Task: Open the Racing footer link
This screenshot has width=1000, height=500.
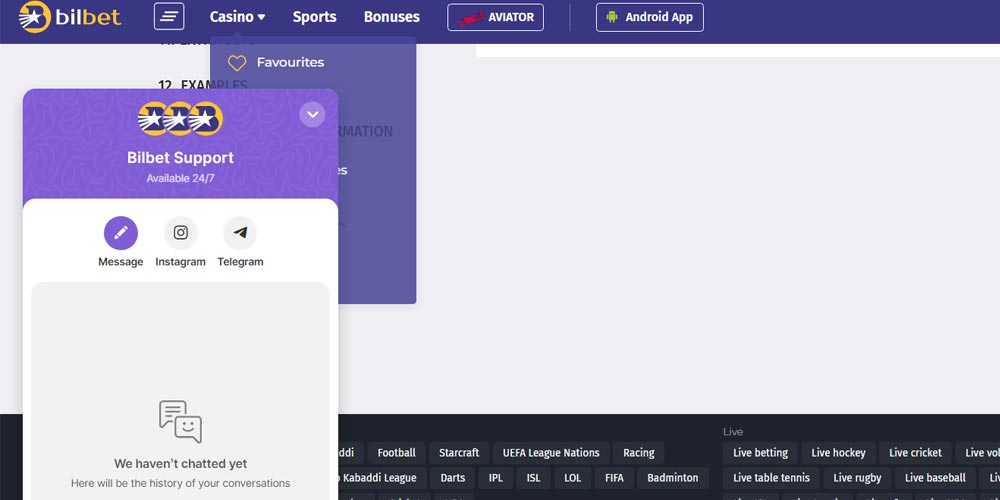Action: coord(638,453)
